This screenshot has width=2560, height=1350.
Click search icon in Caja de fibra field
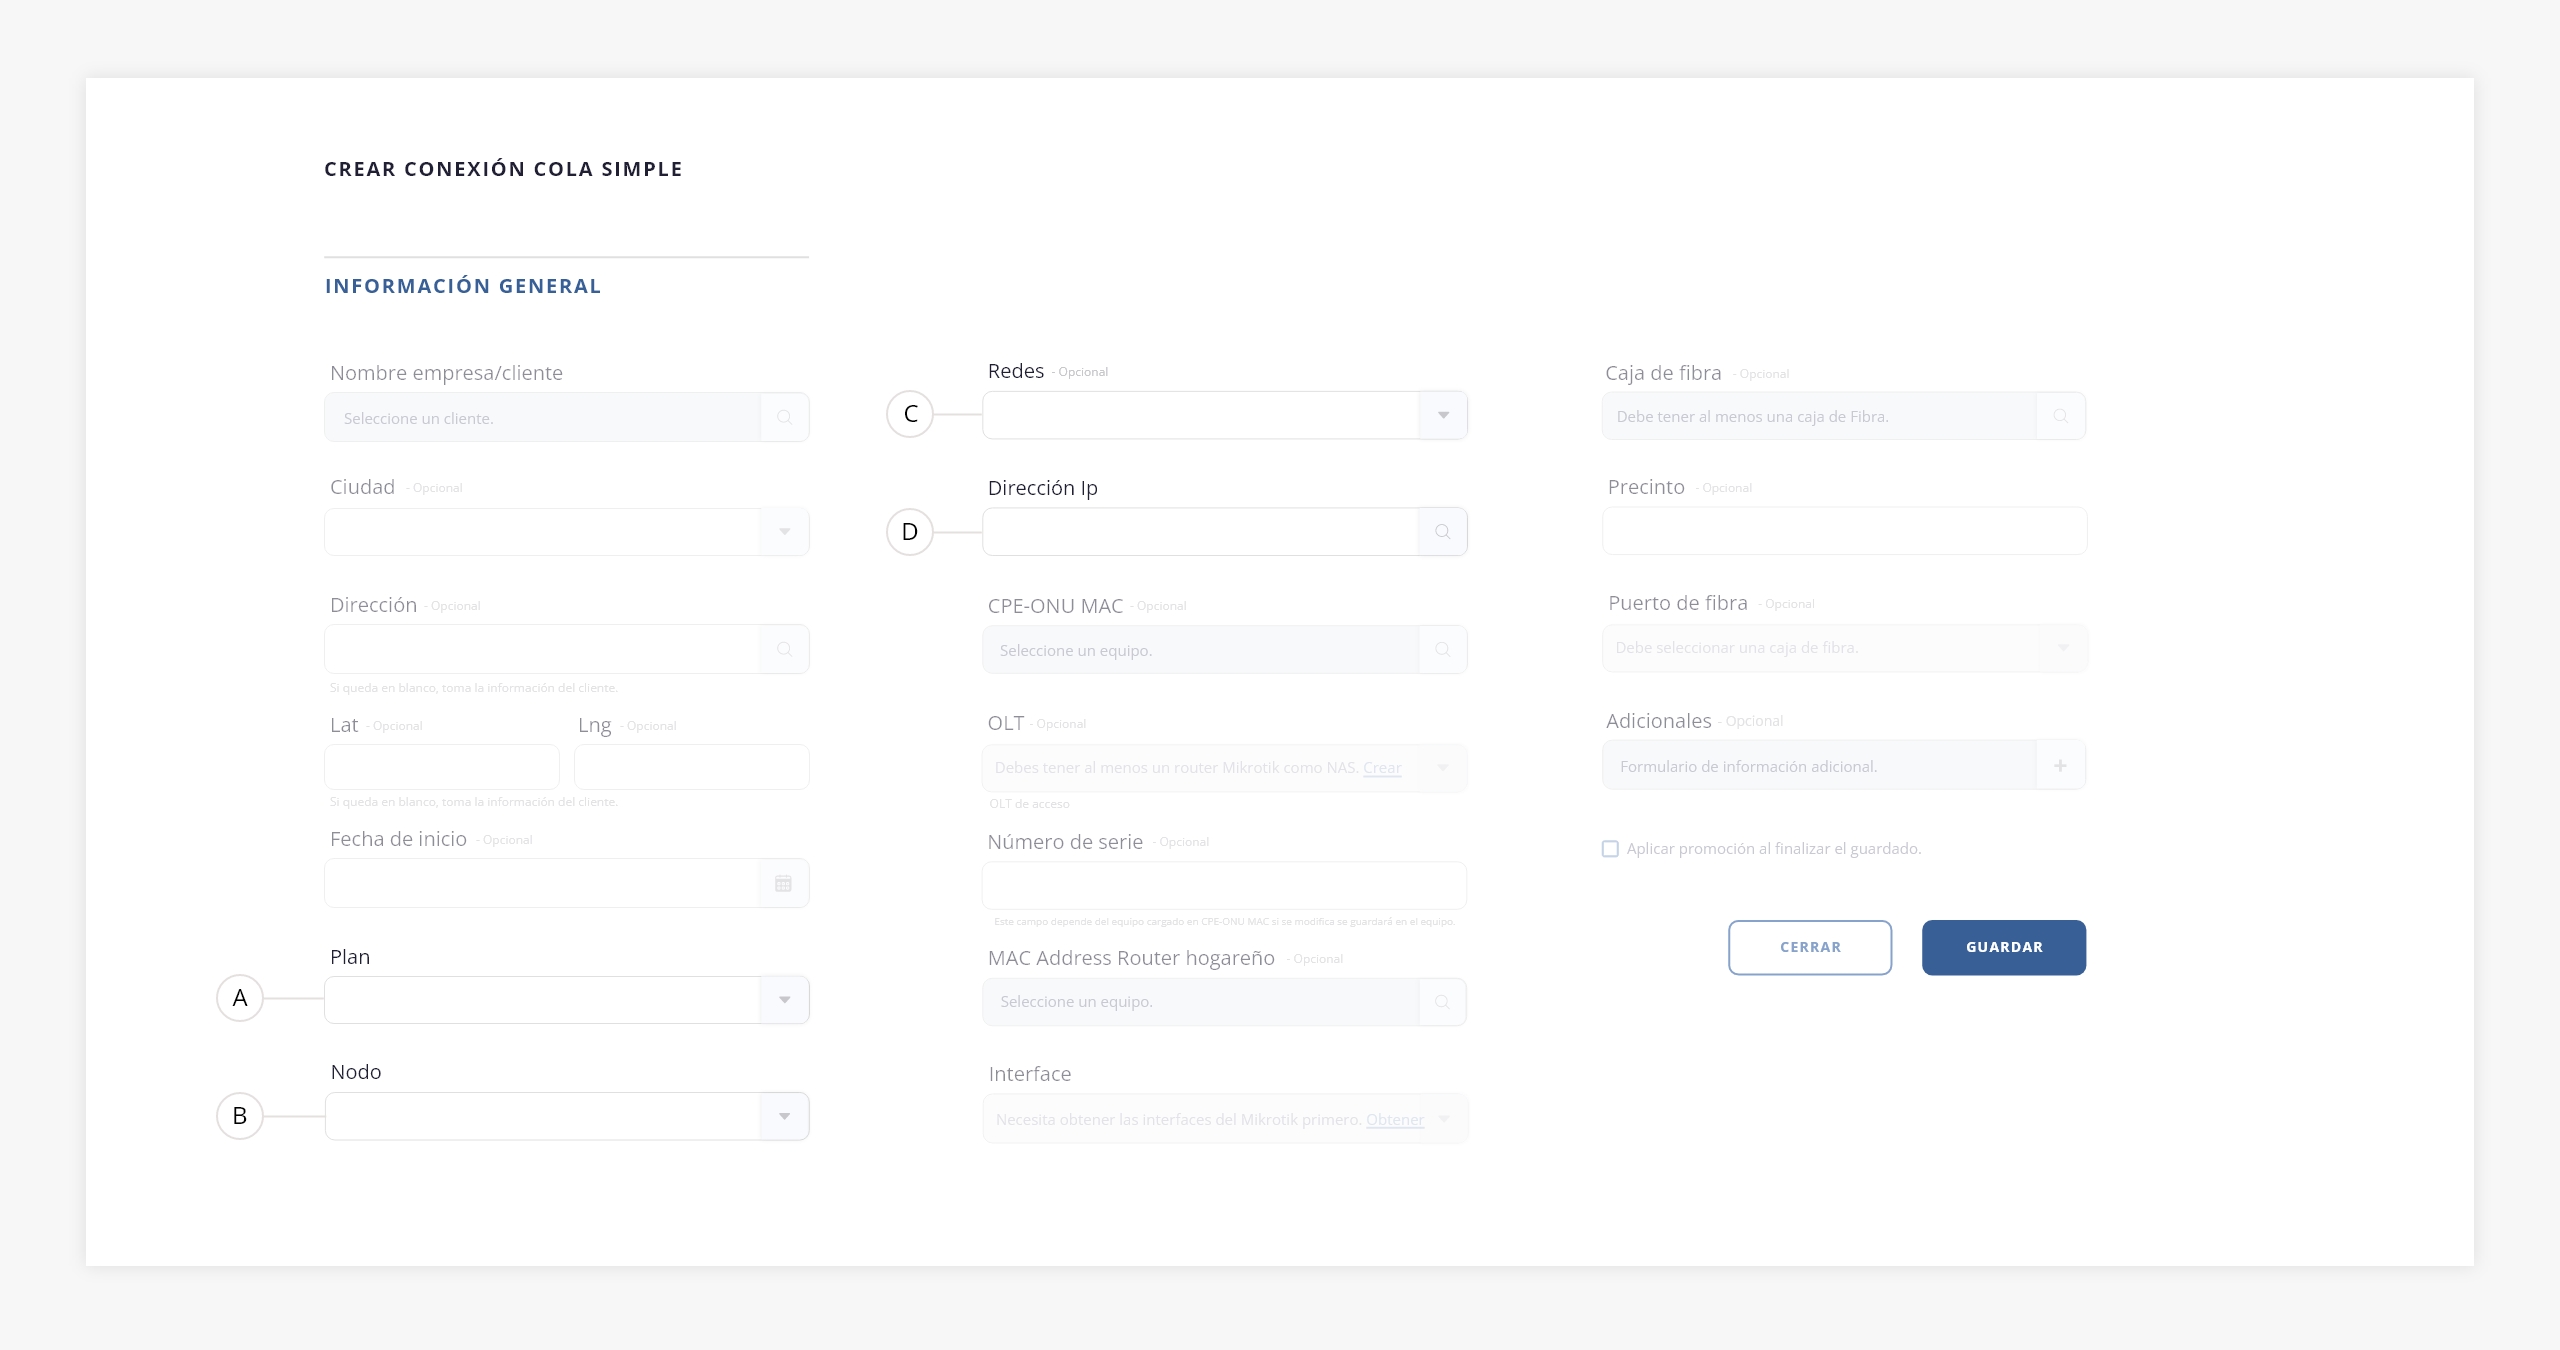pyautogui.click(x=2060, y=415)
